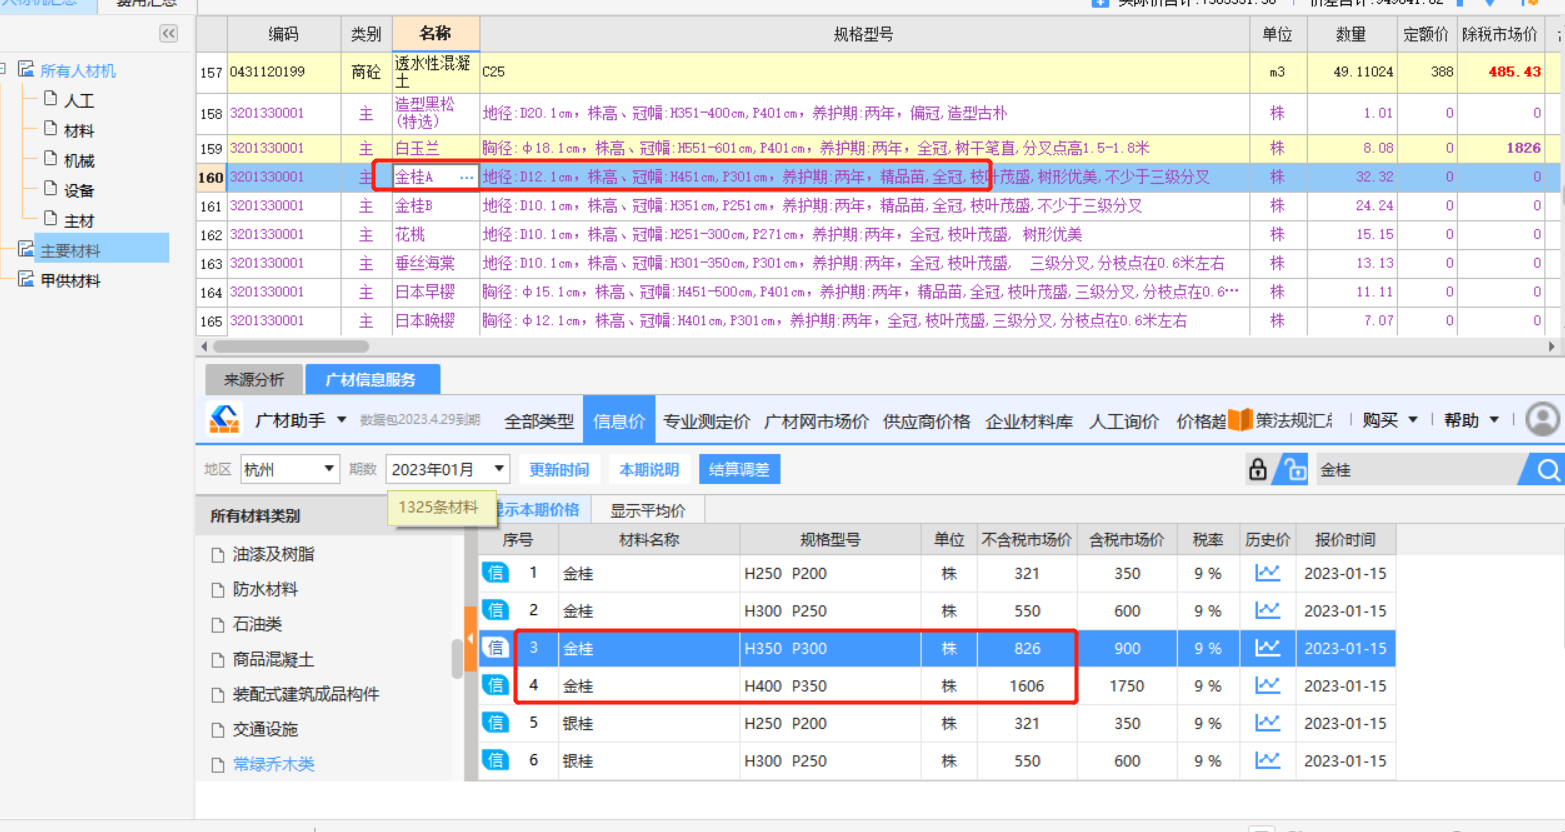Click the 结算调差 button
This screenshot has height=832, width=1565.
(x=739, y=469)
